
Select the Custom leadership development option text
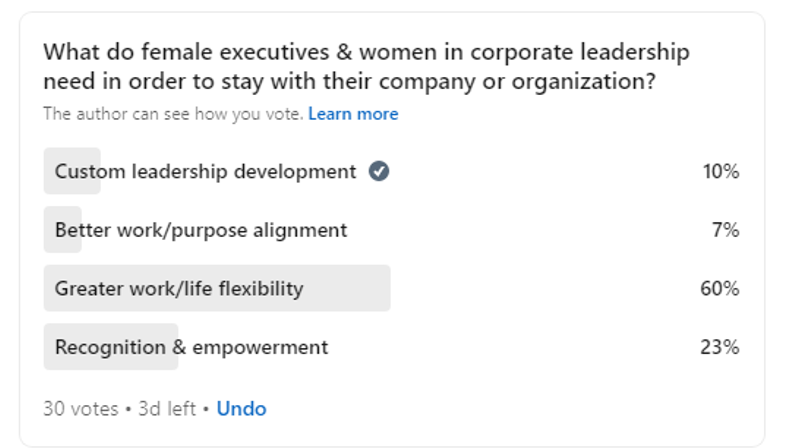point(205,171)
